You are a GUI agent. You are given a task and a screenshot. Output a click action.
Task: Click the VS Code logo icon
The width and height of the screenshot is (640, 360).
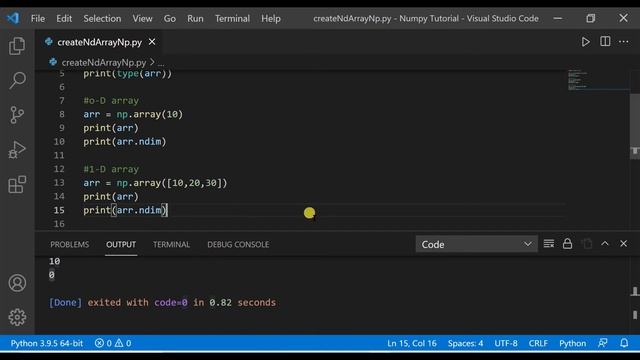13,18
